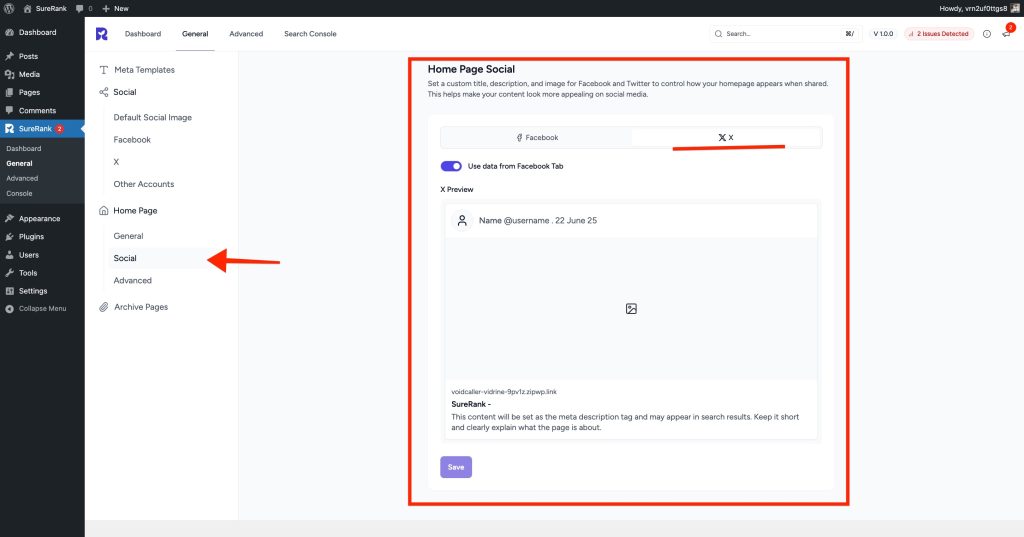
Task: Switch to the Advanced top tab
Action: [246, 34]
